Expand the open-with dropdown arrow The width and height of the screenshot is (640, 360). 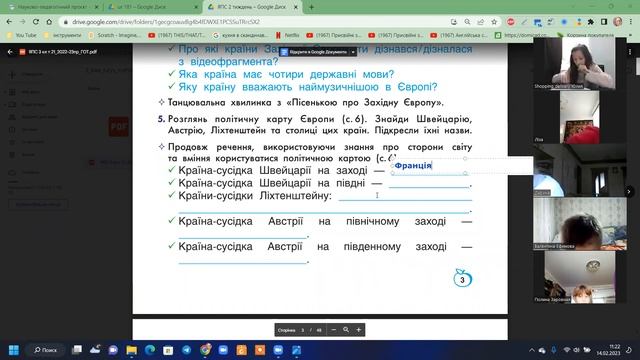coord(353,52)
